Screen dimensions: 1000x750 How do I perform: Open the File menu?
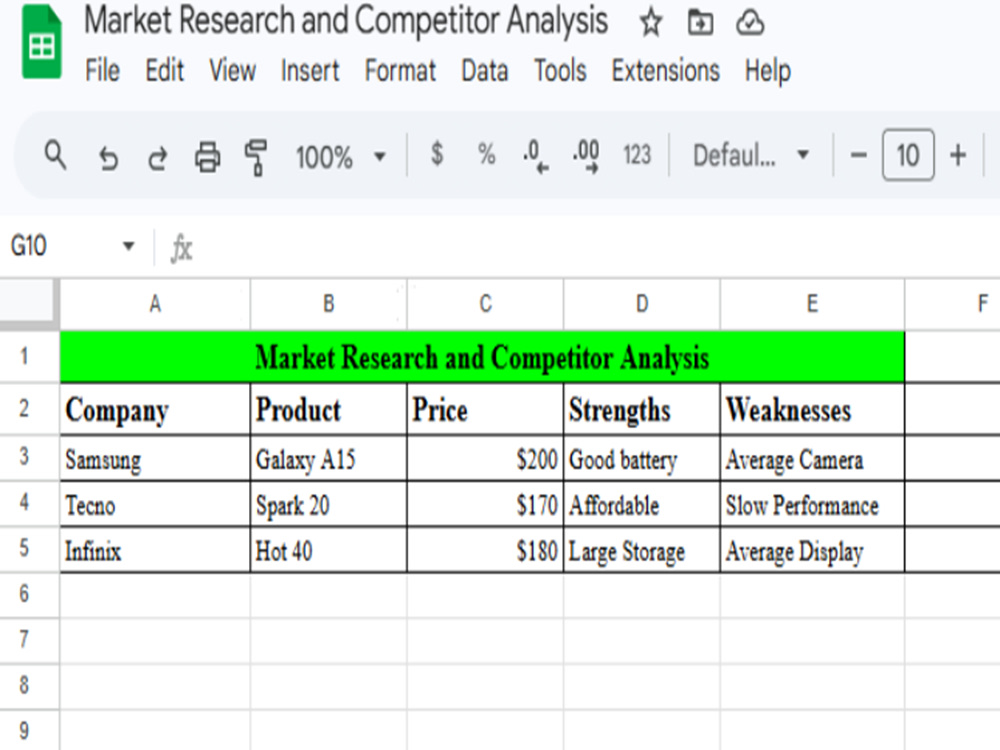pyautogui.click(x=102, y=70)
